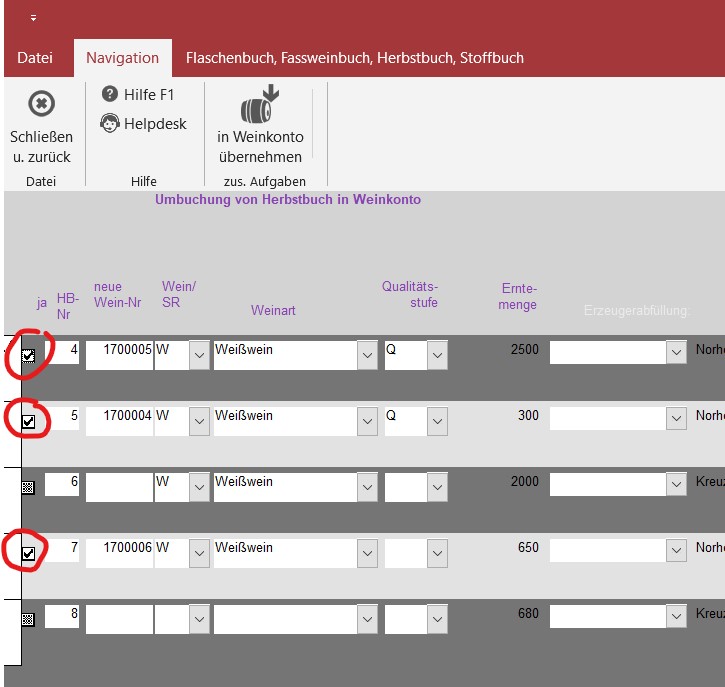
Task: Open the Datei tab
Action: pos(35,58)
